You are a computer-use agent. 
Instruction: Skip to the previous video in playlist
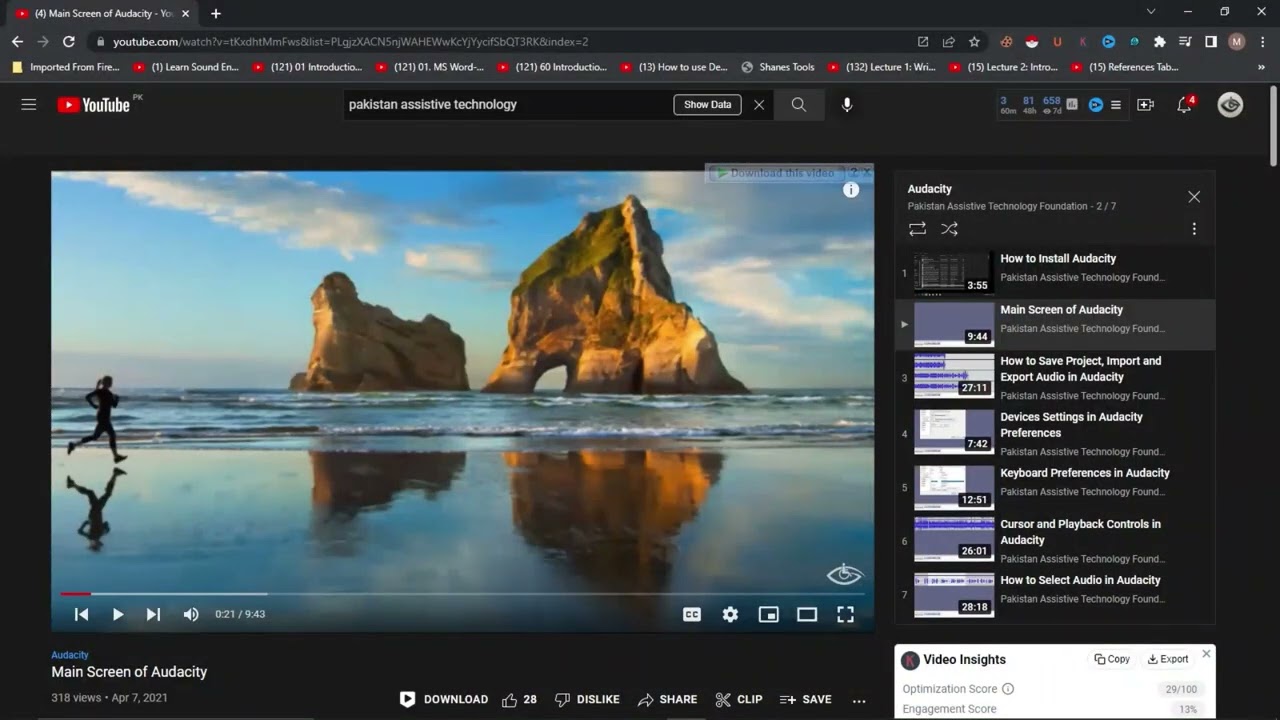(x=82, y=614)
